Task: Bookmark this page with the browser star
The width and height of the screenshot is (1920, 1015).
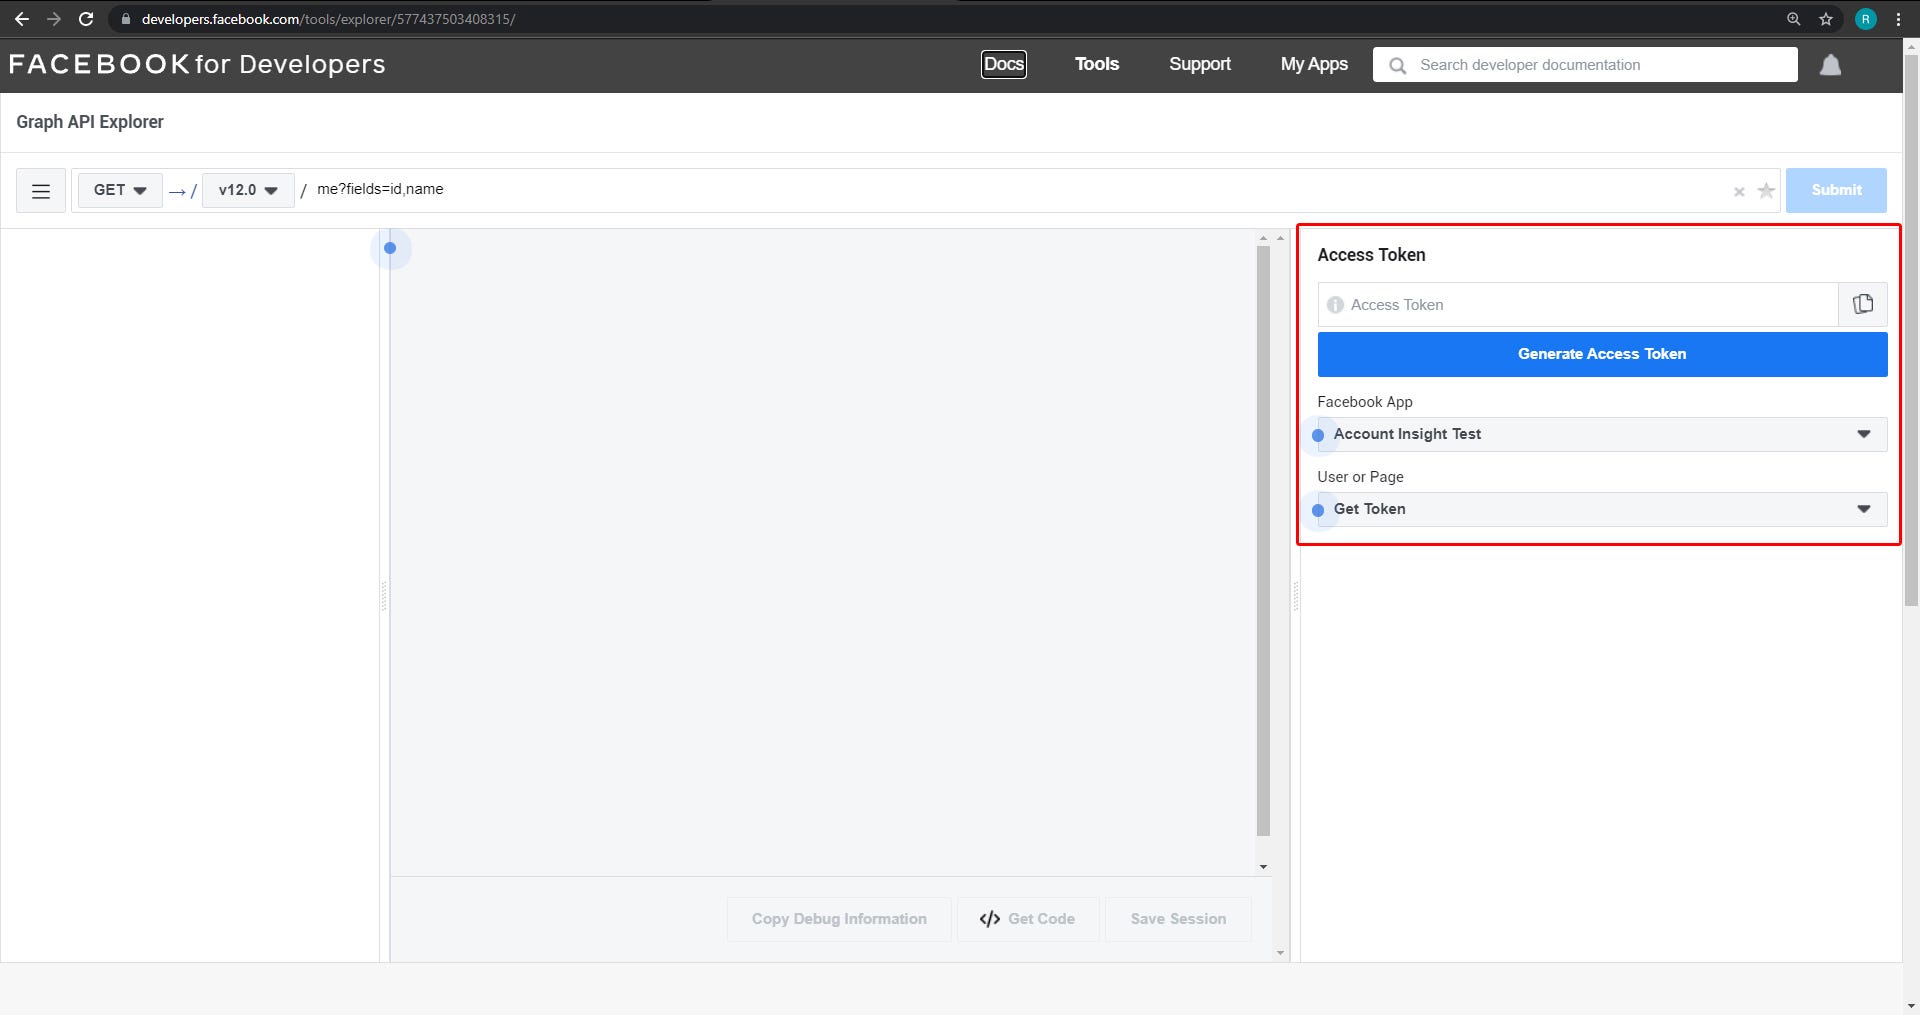Action: 1826,19
